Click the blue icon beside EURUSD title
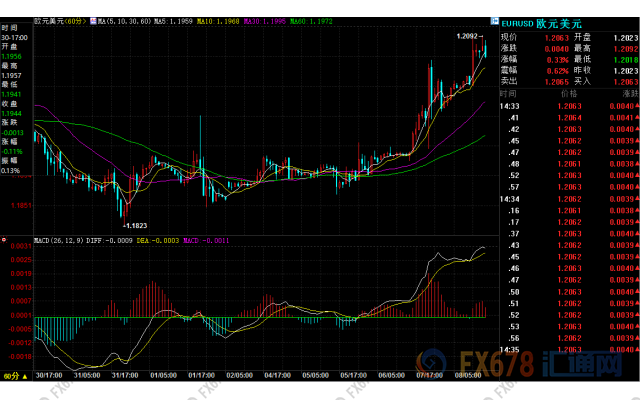 coord(496,20)
